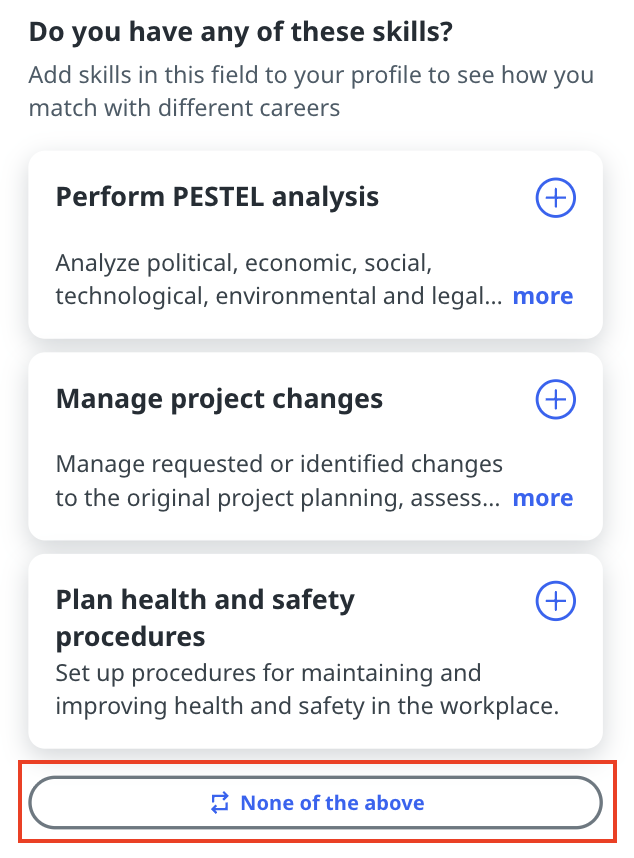Reveal the truncated description under PESTEL analysis
Image resolution: width=634 pixels, height=858 pixels.
(x=543, y=296)
